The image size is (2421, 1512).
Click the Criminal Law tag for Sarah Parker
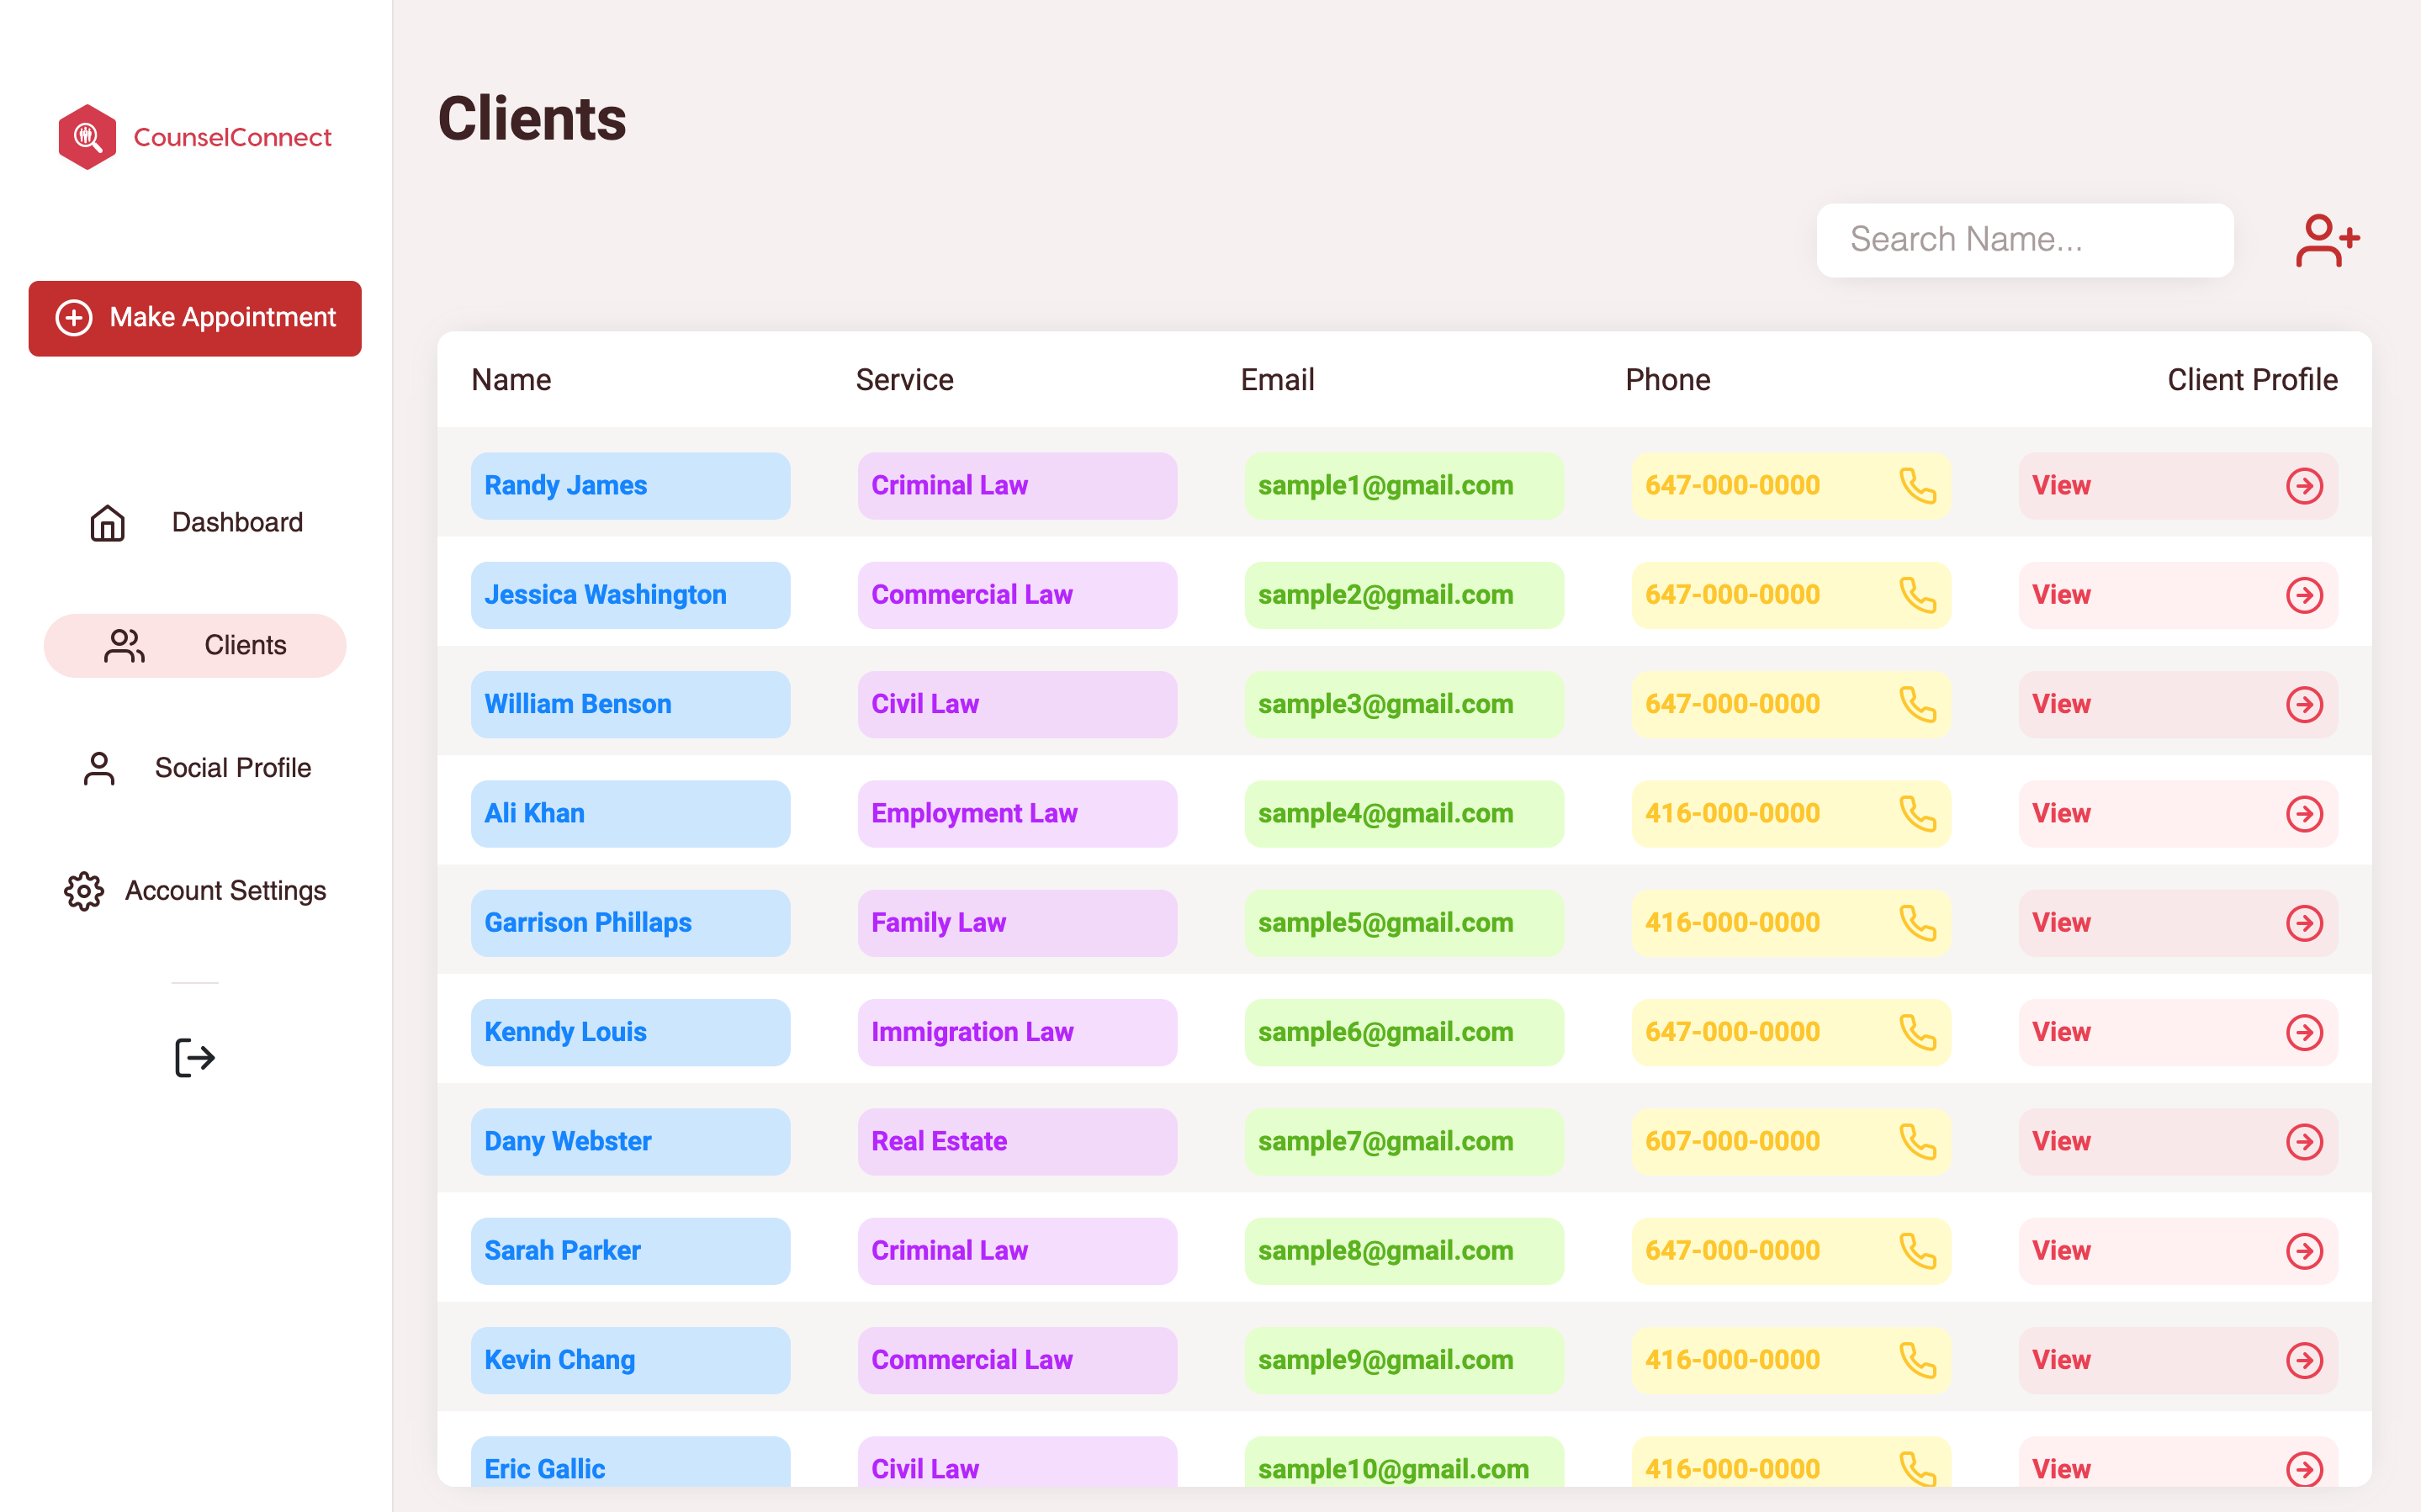1017,1251
